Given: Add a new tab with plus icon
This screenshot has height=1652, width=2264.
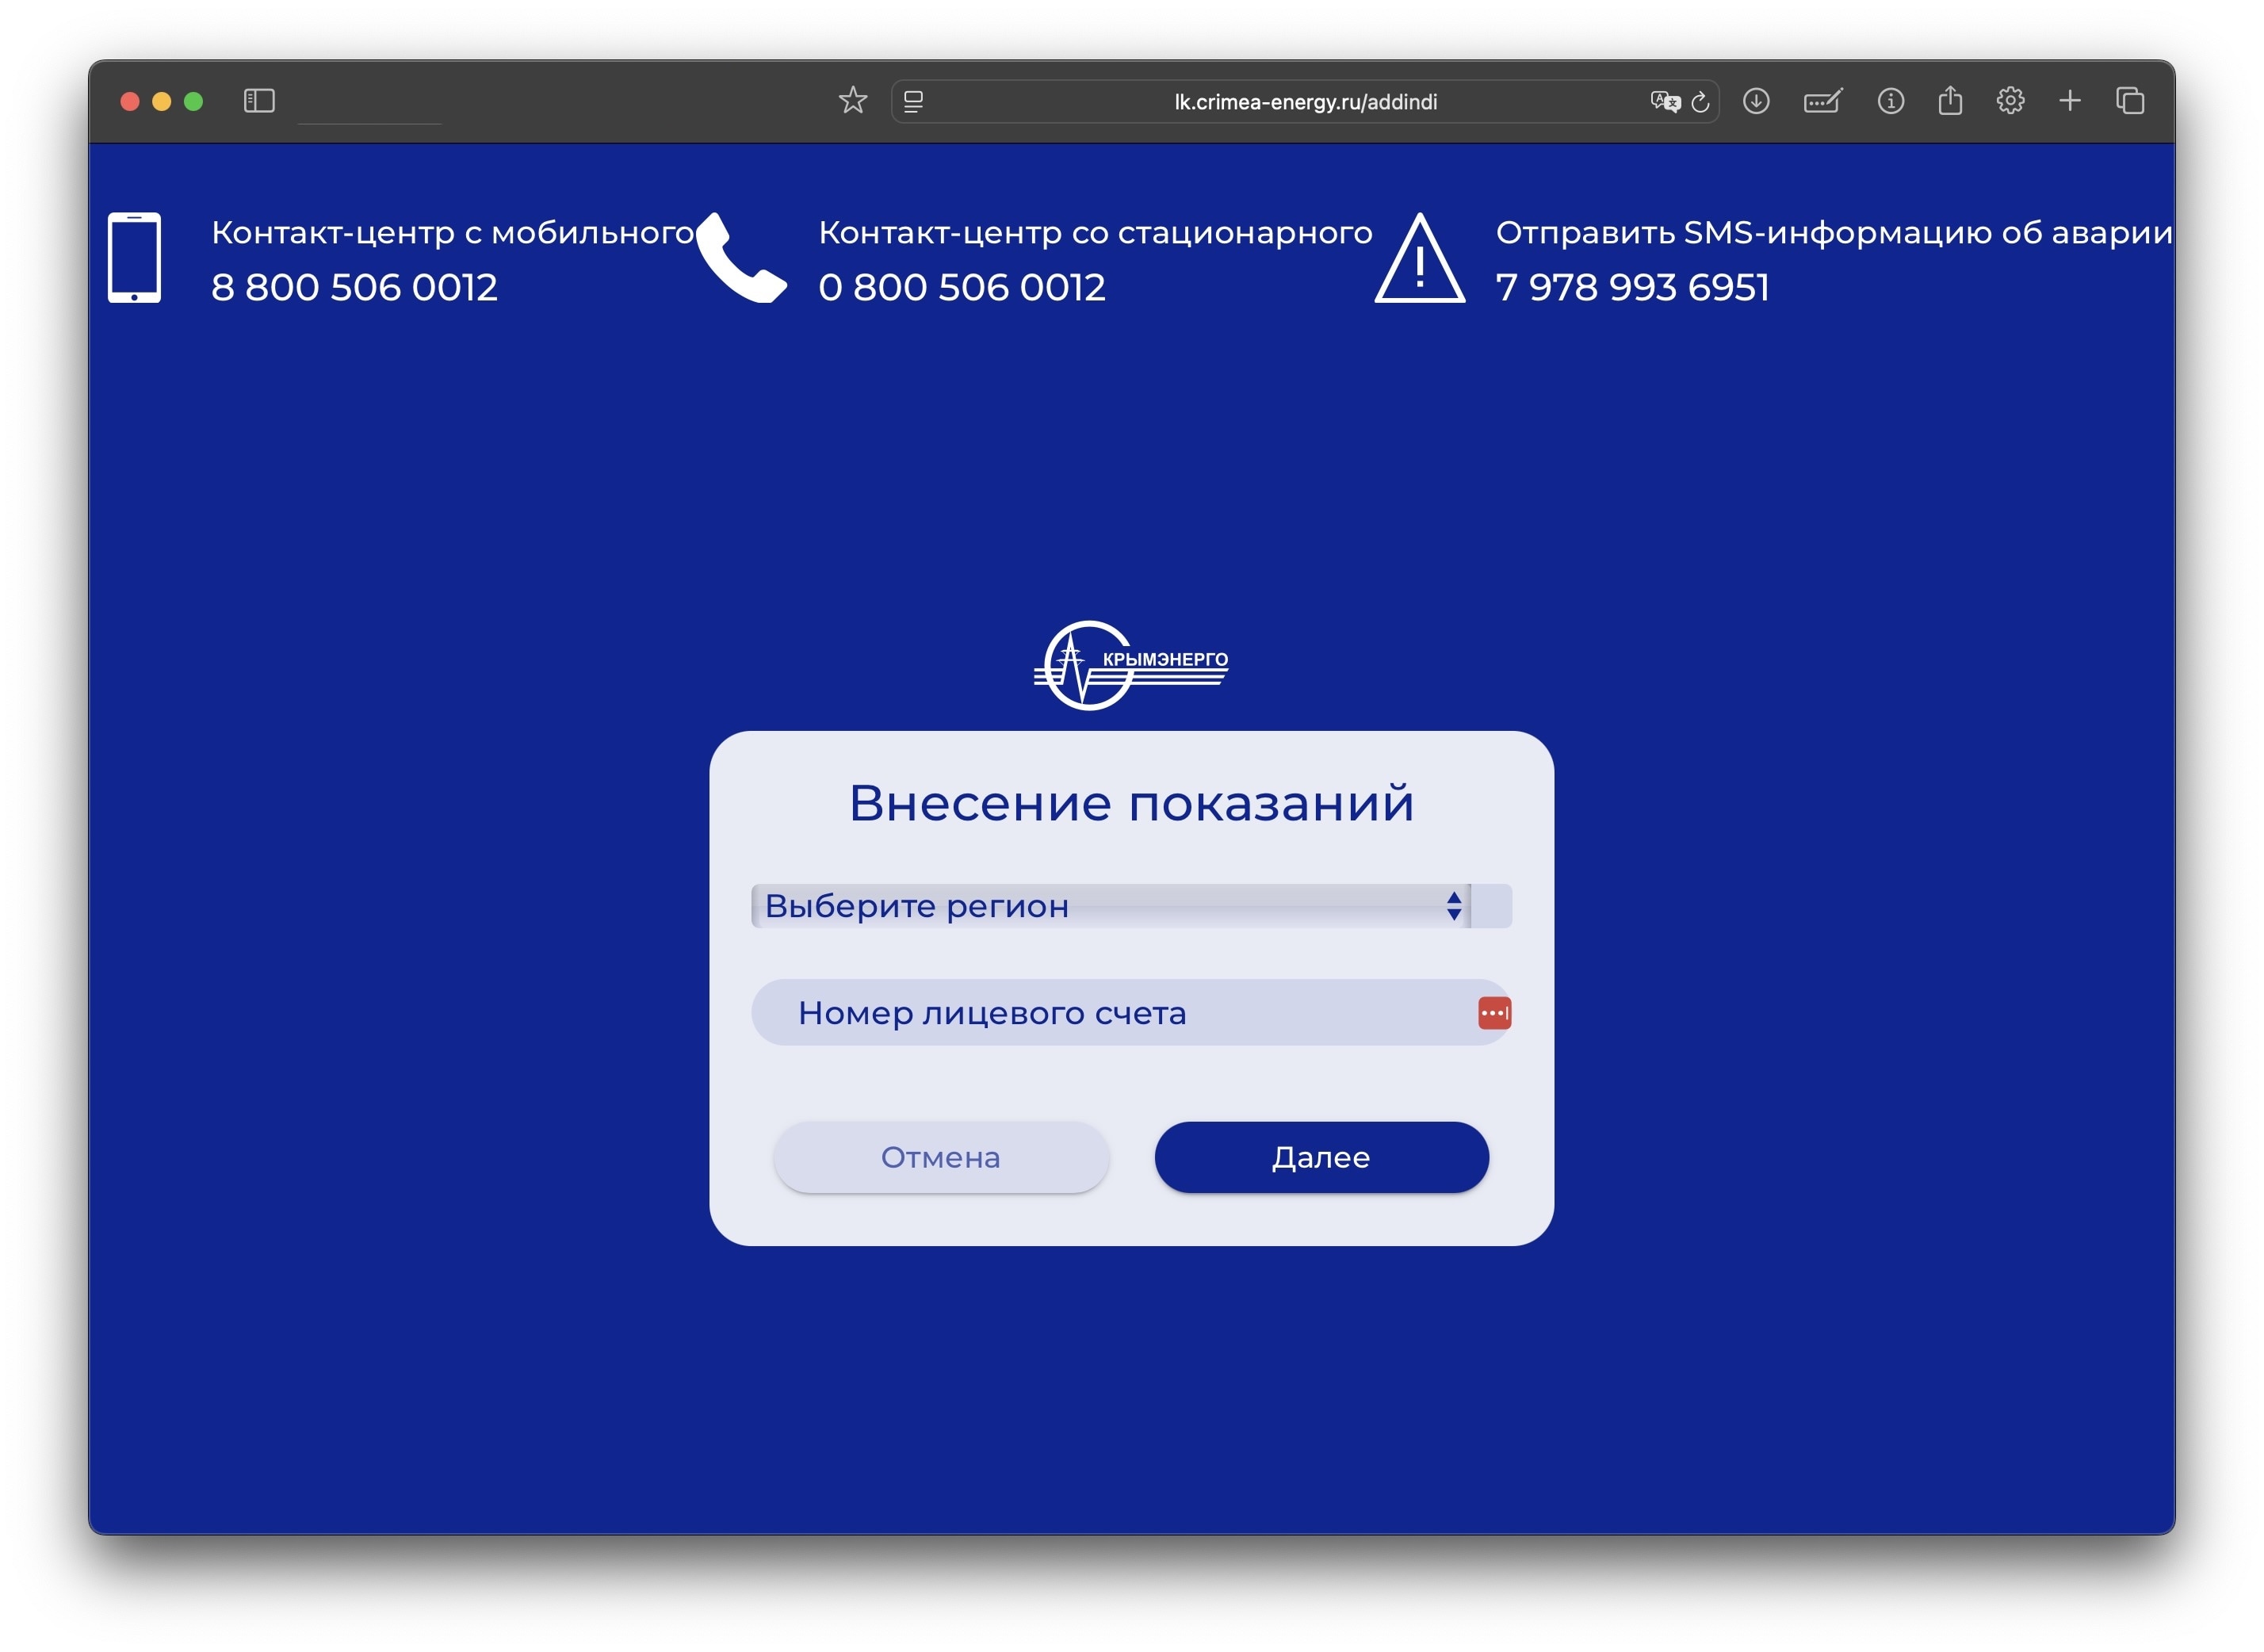Looking at the screenshot, I should tap(2070, 101).
